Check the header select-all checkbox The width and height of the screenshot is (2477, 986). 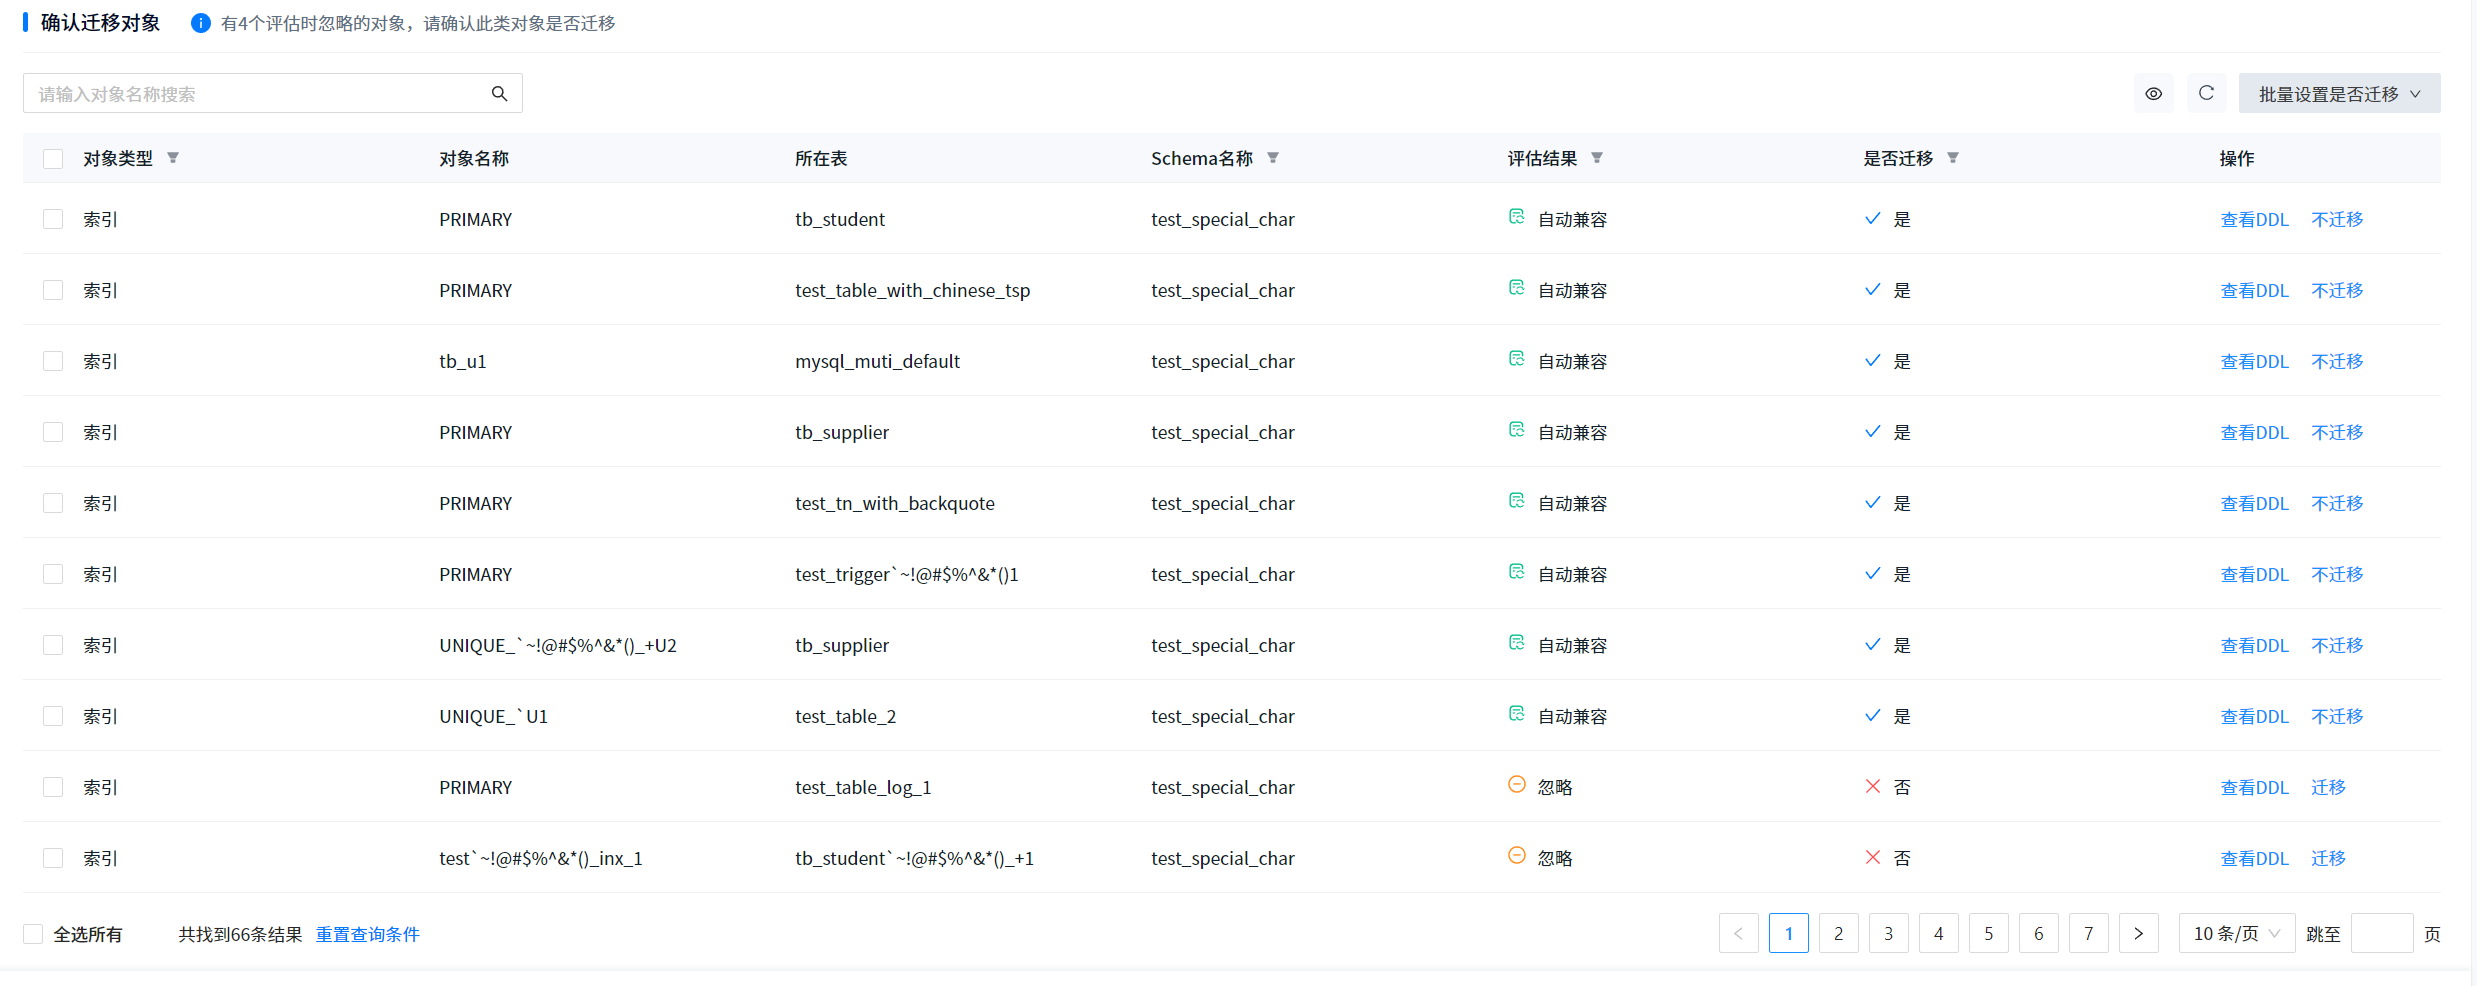[x=53, y=159]
